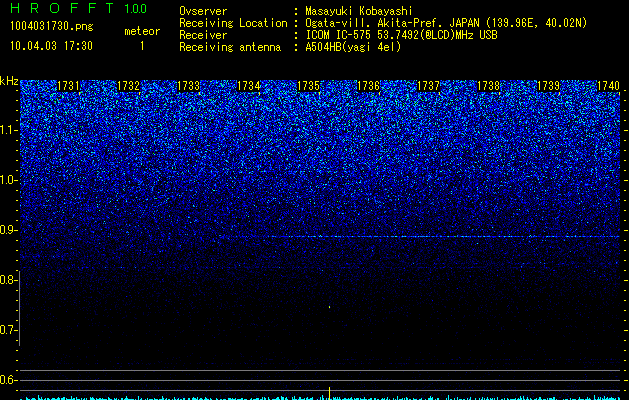Click the Ogata-vill. Akita-Pref. JAPAN location text
Screen dimensions: 629x400
(446, 23)
